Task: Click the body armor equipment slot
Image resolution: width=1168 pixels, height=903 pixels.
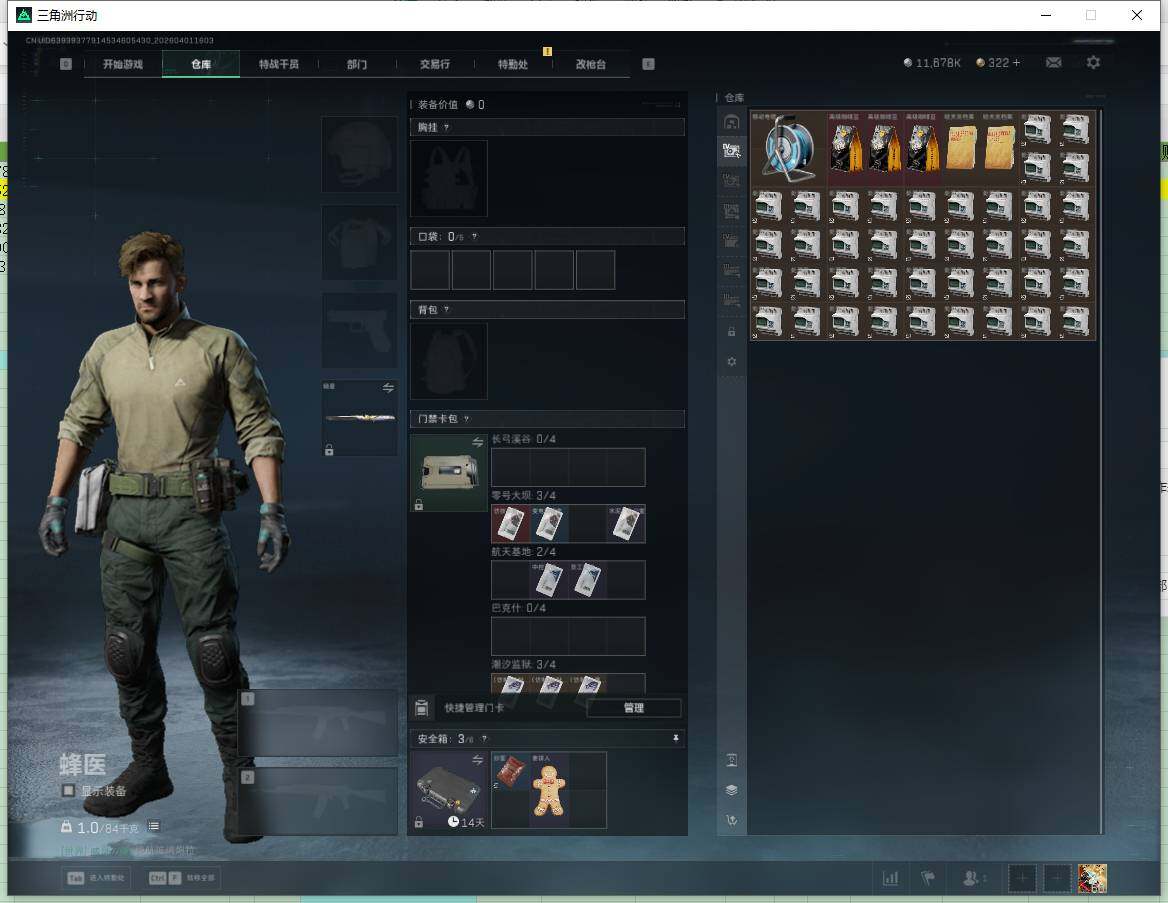Action: (359, 243)
